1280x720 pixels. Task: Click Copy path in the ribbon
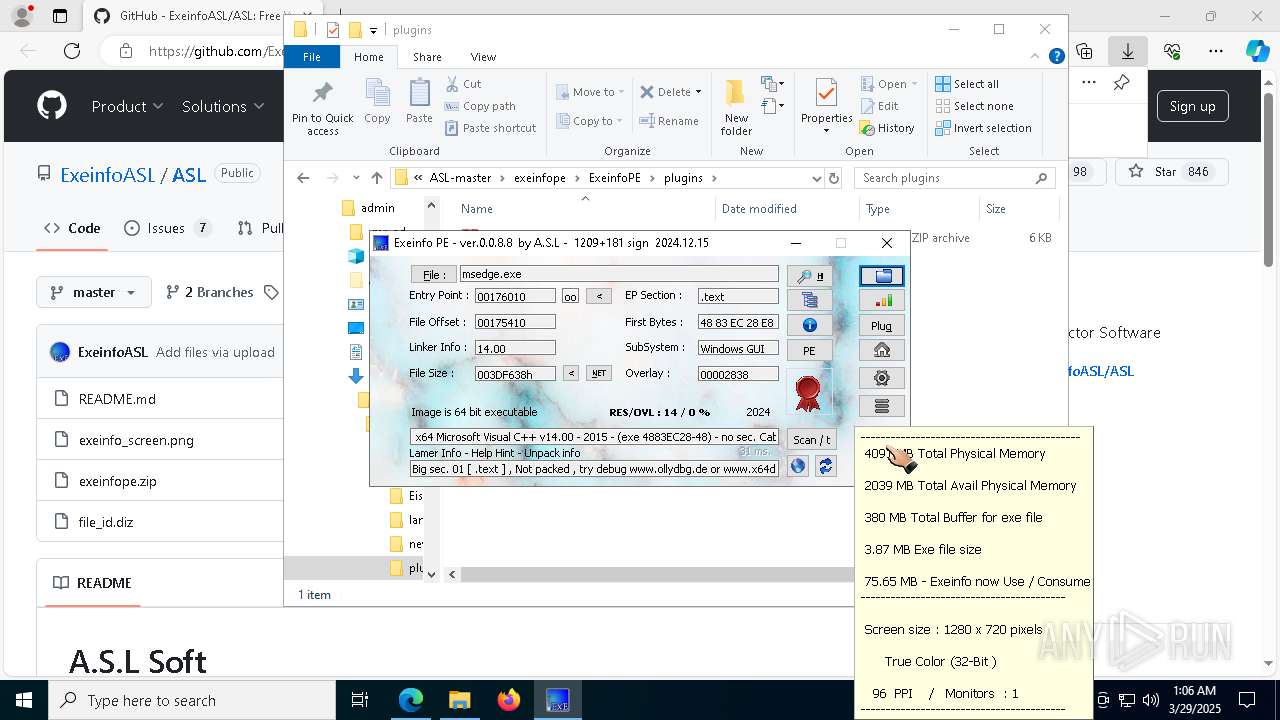click(481, 106)
